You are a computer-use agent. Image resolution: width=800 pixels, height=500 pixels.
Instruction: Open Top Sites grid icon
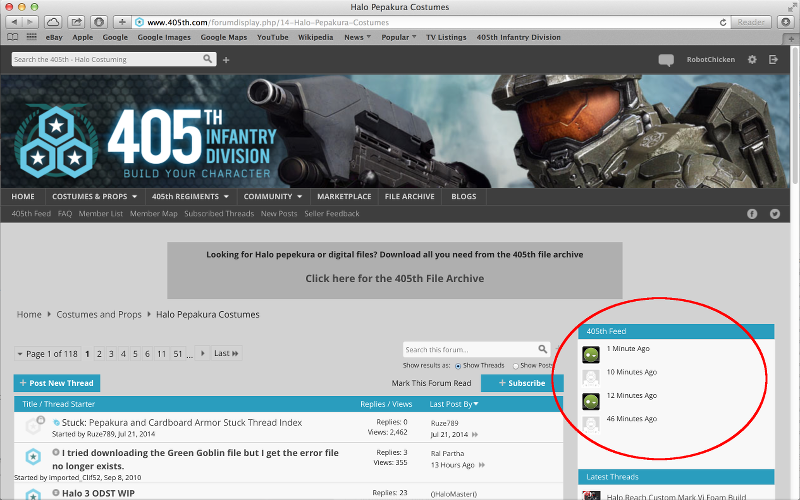[32, 37]
